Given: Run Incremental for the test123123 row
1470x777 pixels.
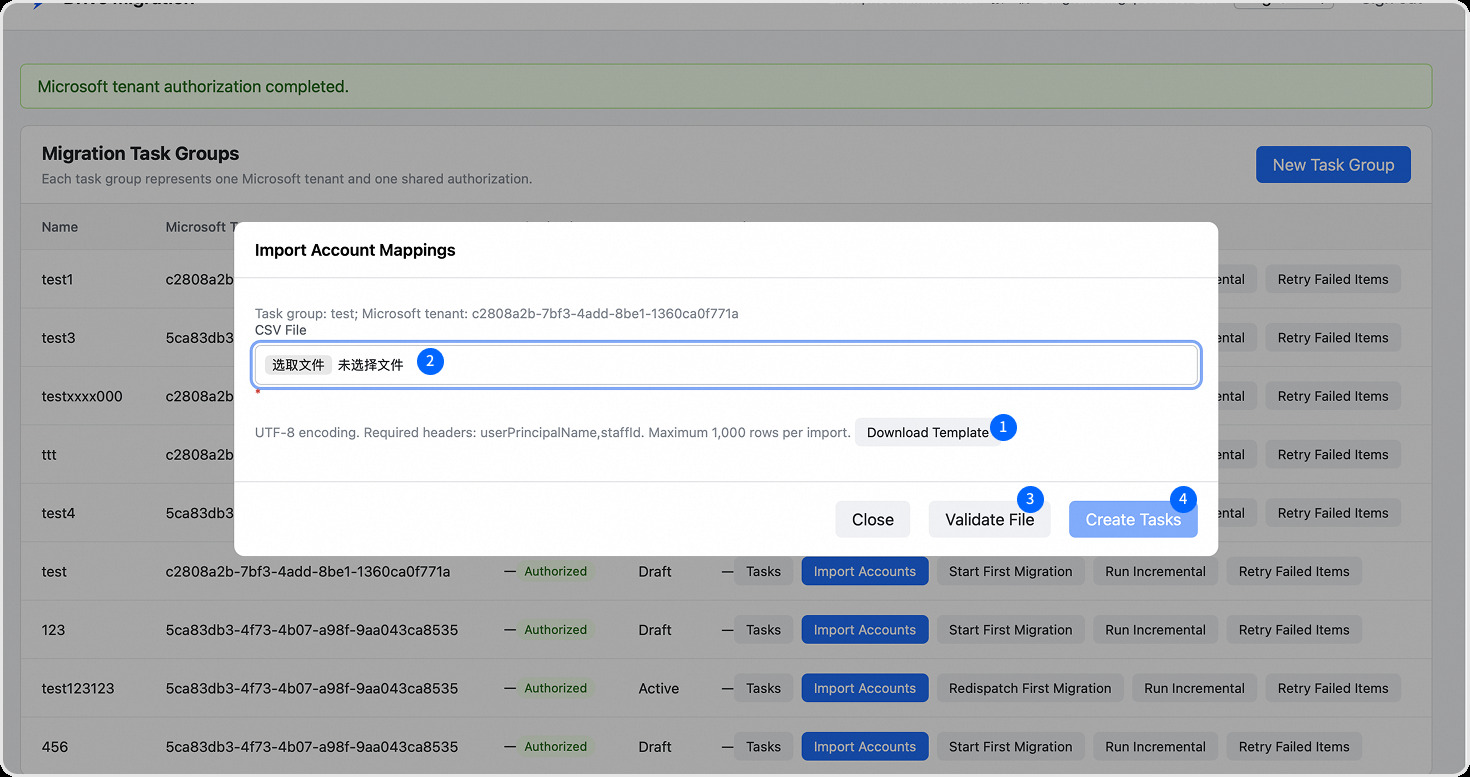Looking at the screenshot, I should coord(1194,688).
